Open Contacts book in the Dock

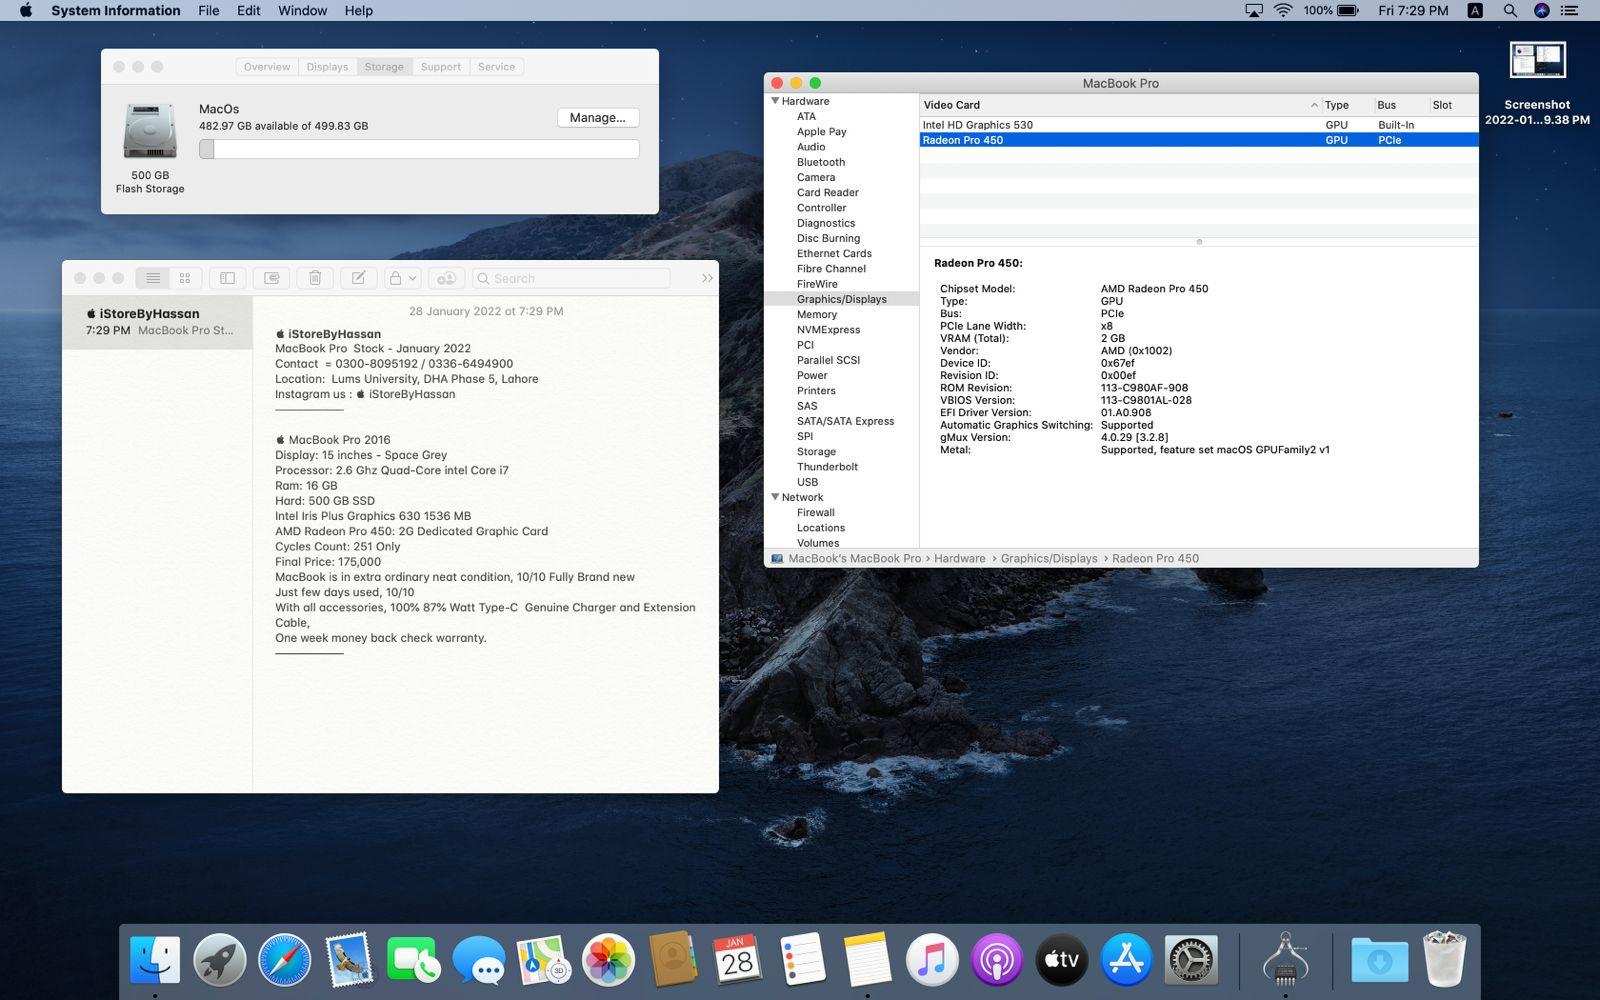[673, 960]
